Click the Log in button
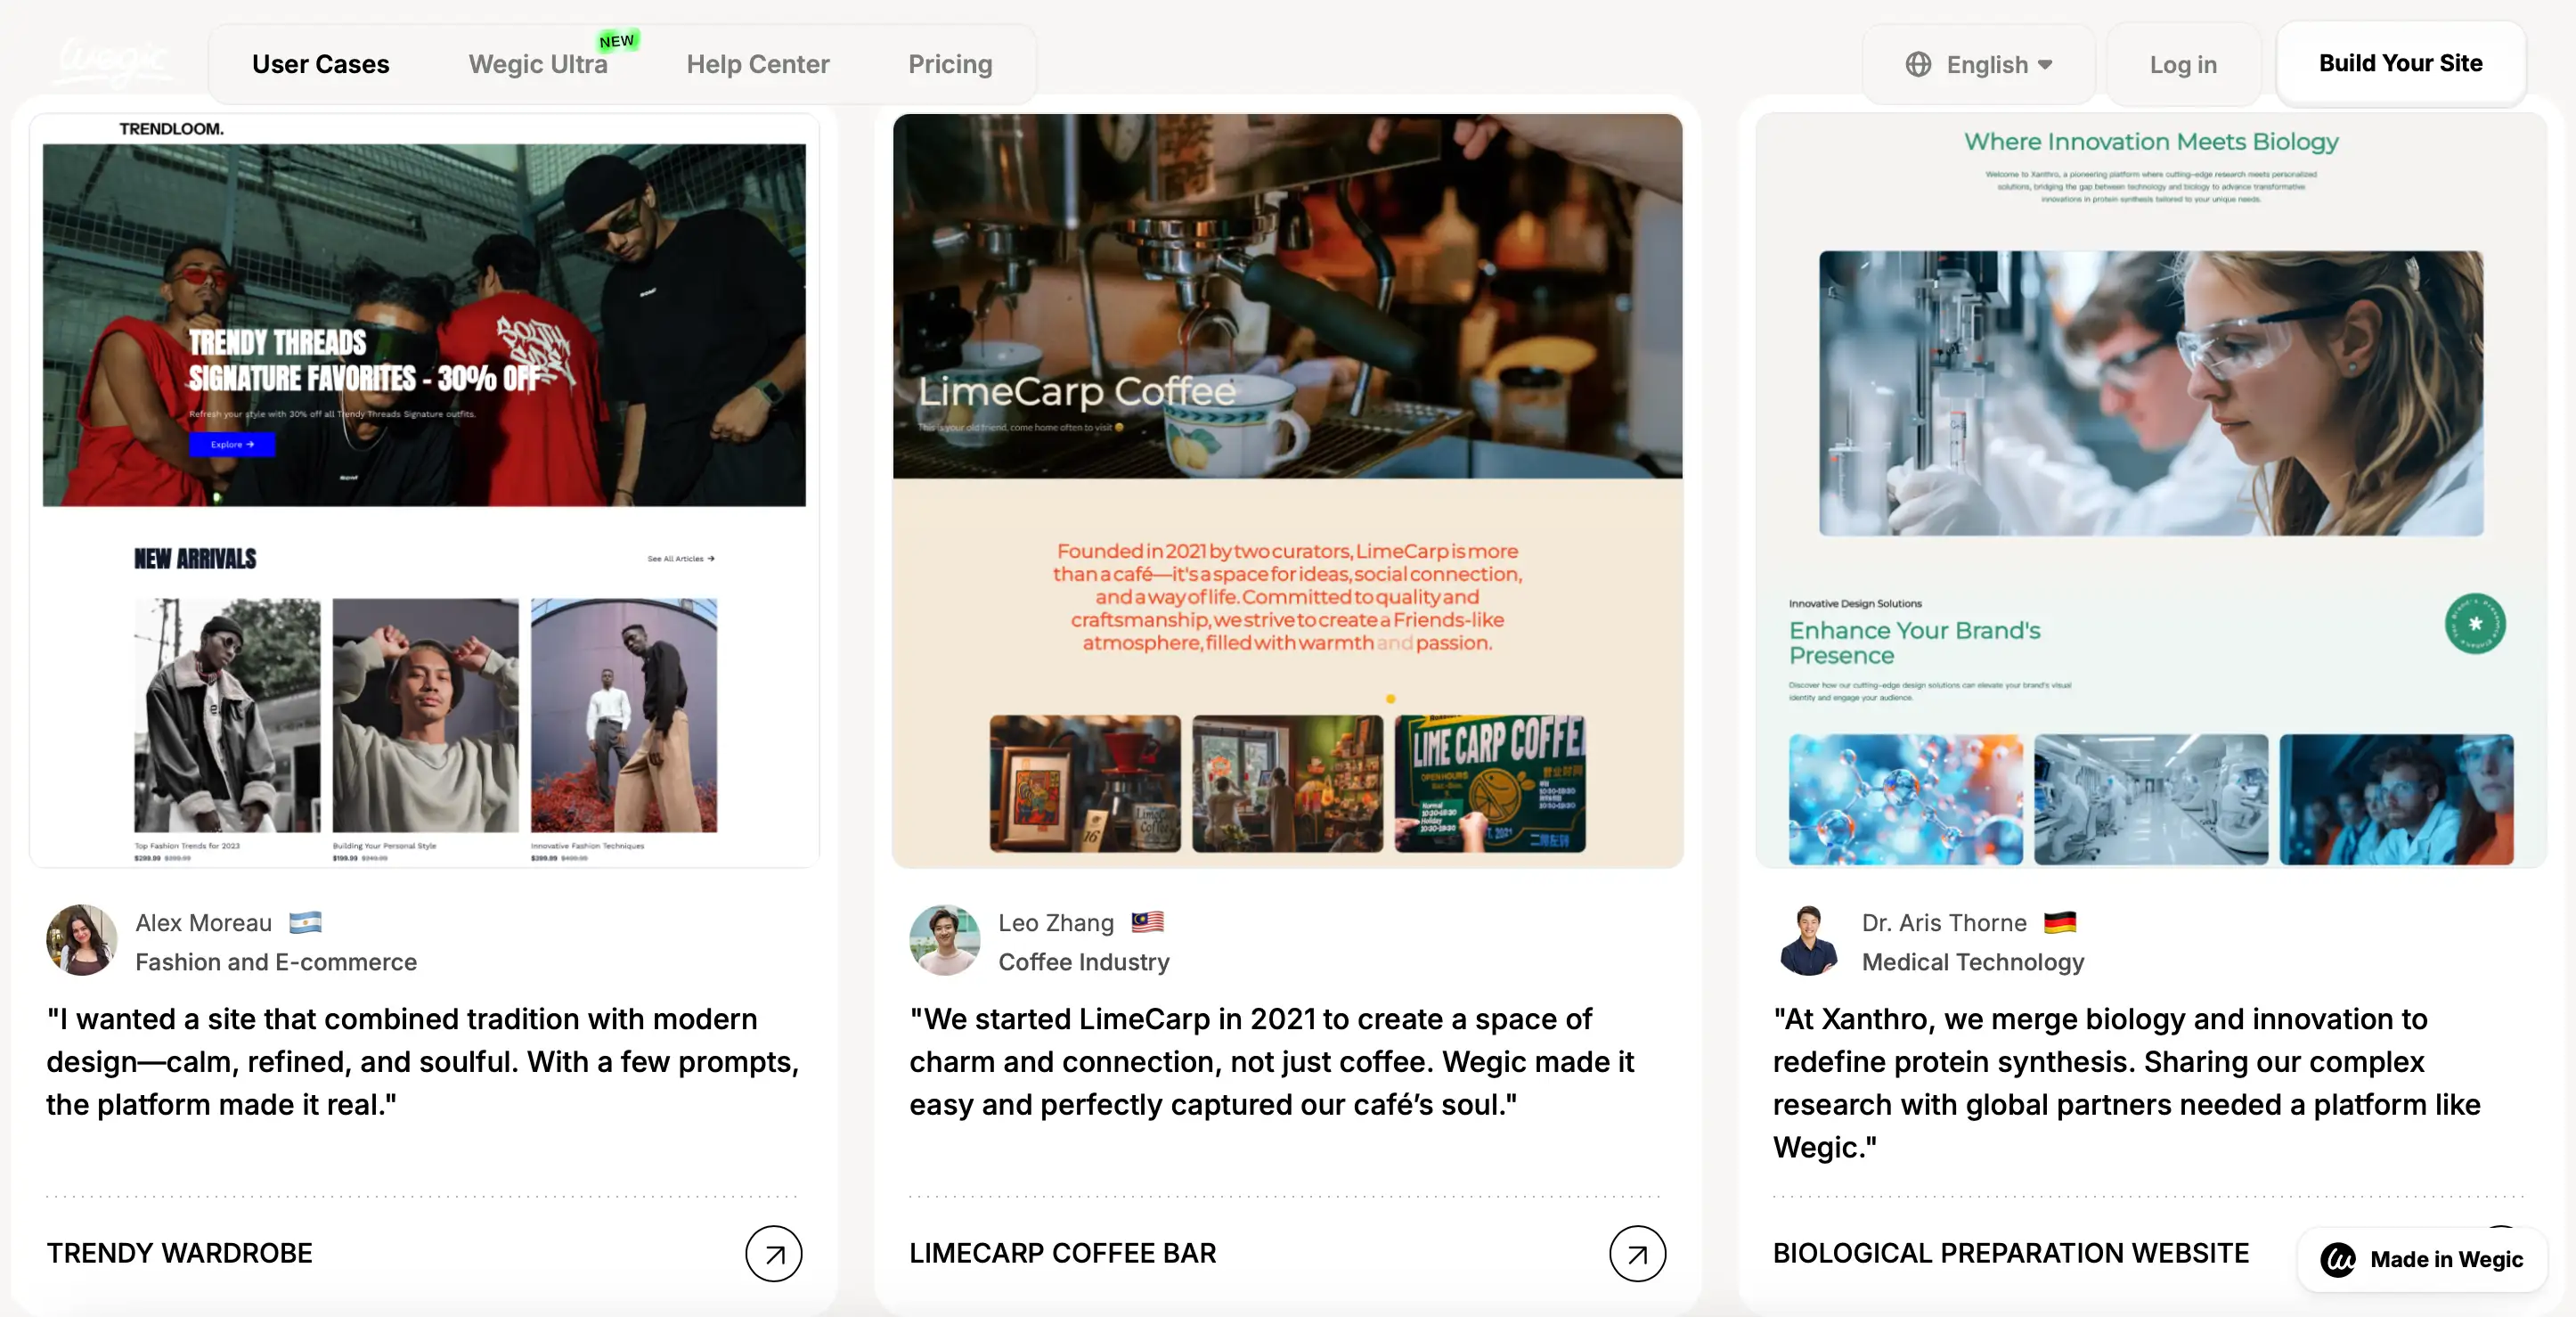Screen dimensions: 2576x1317 [2183, 64]
